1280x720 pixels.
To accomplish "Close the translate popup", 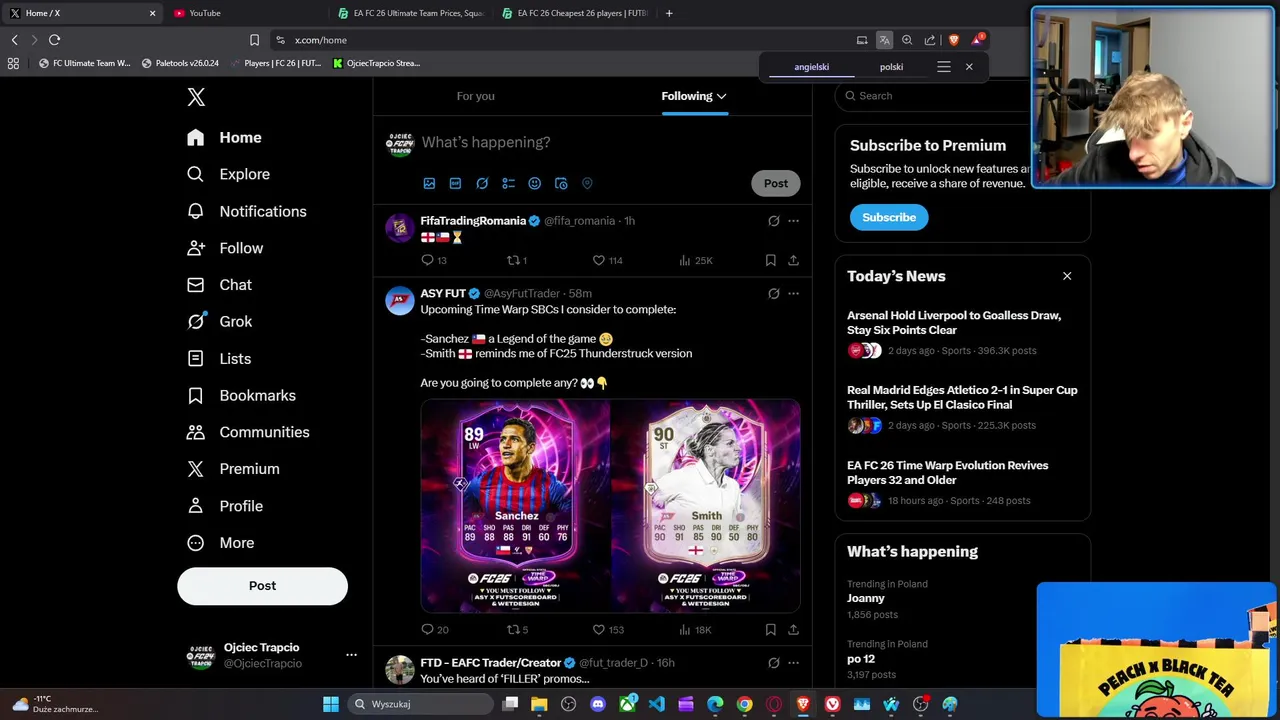I will pyautogui.click(x=969, y=67).
